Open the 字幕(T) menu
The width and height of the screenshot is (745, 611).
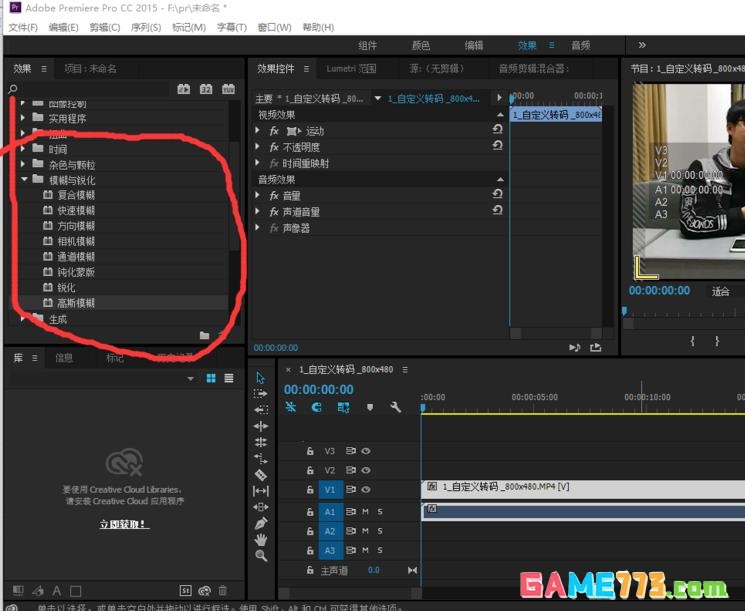232,27
